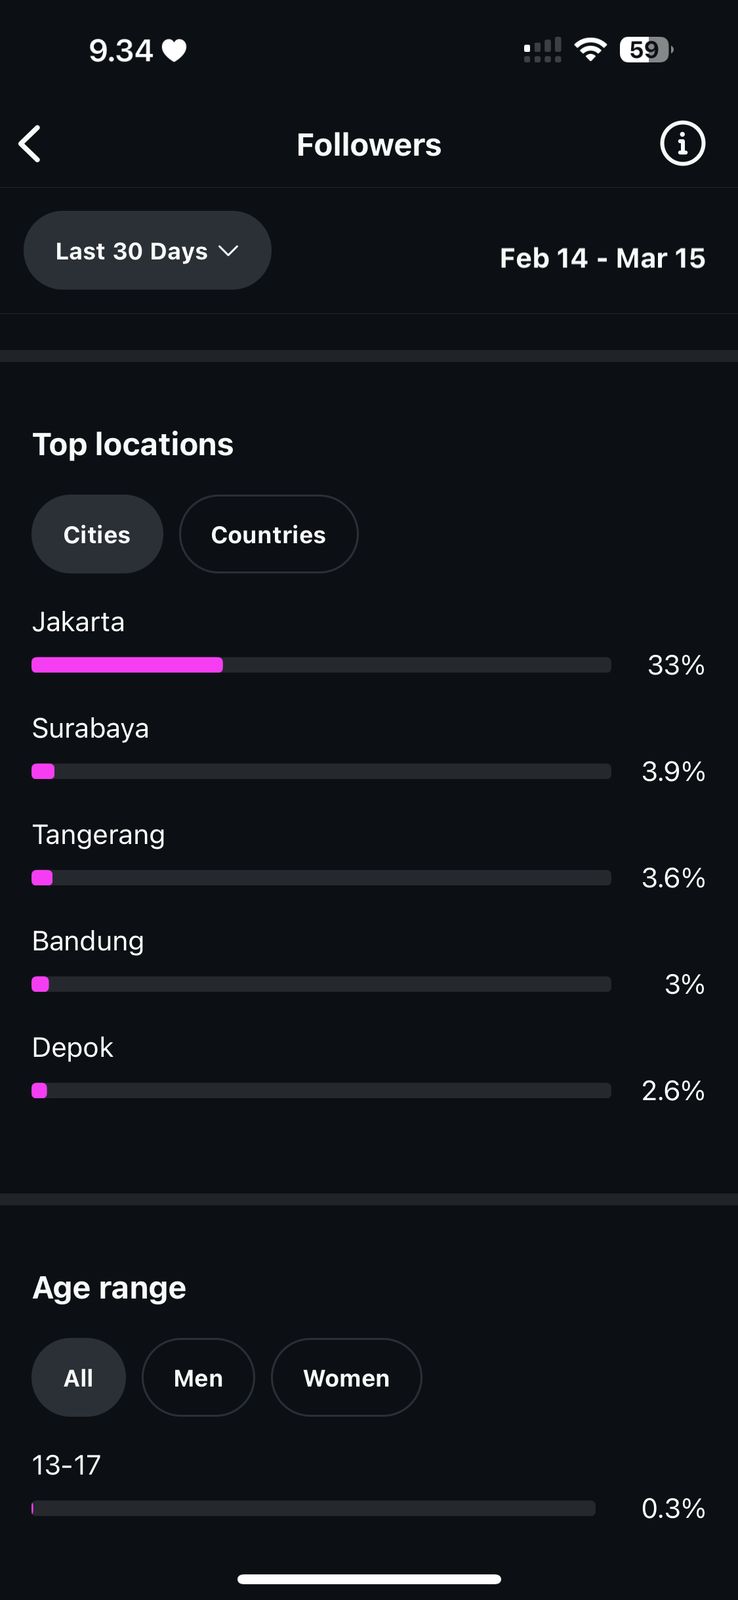Tap the Jakarta percentage bar
This screenshot has width=738, height=1600.
(x=320, y=665)
